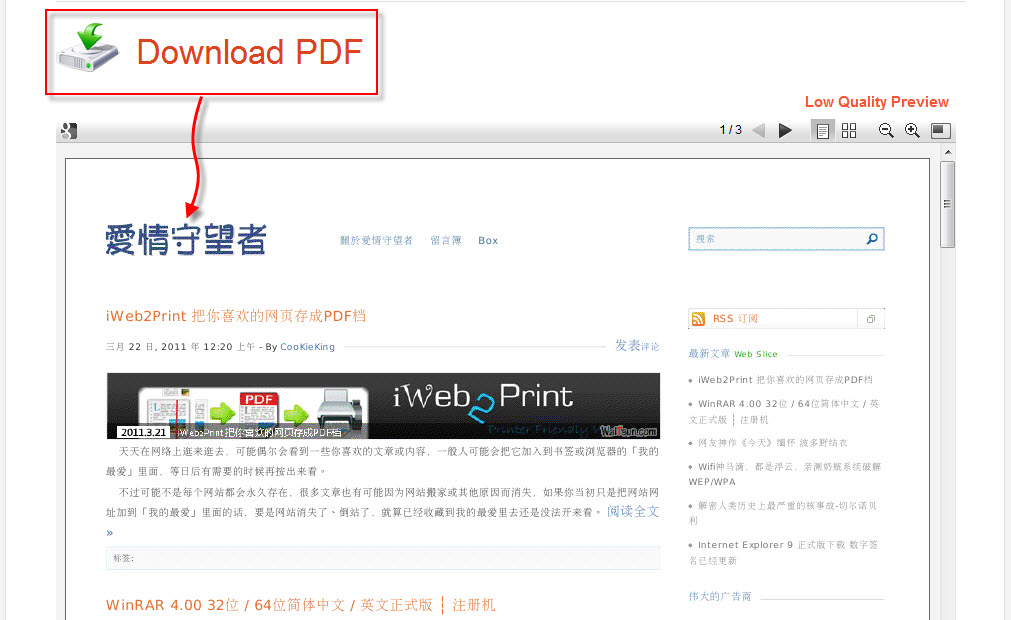Click the RSS feed icon

698,319
